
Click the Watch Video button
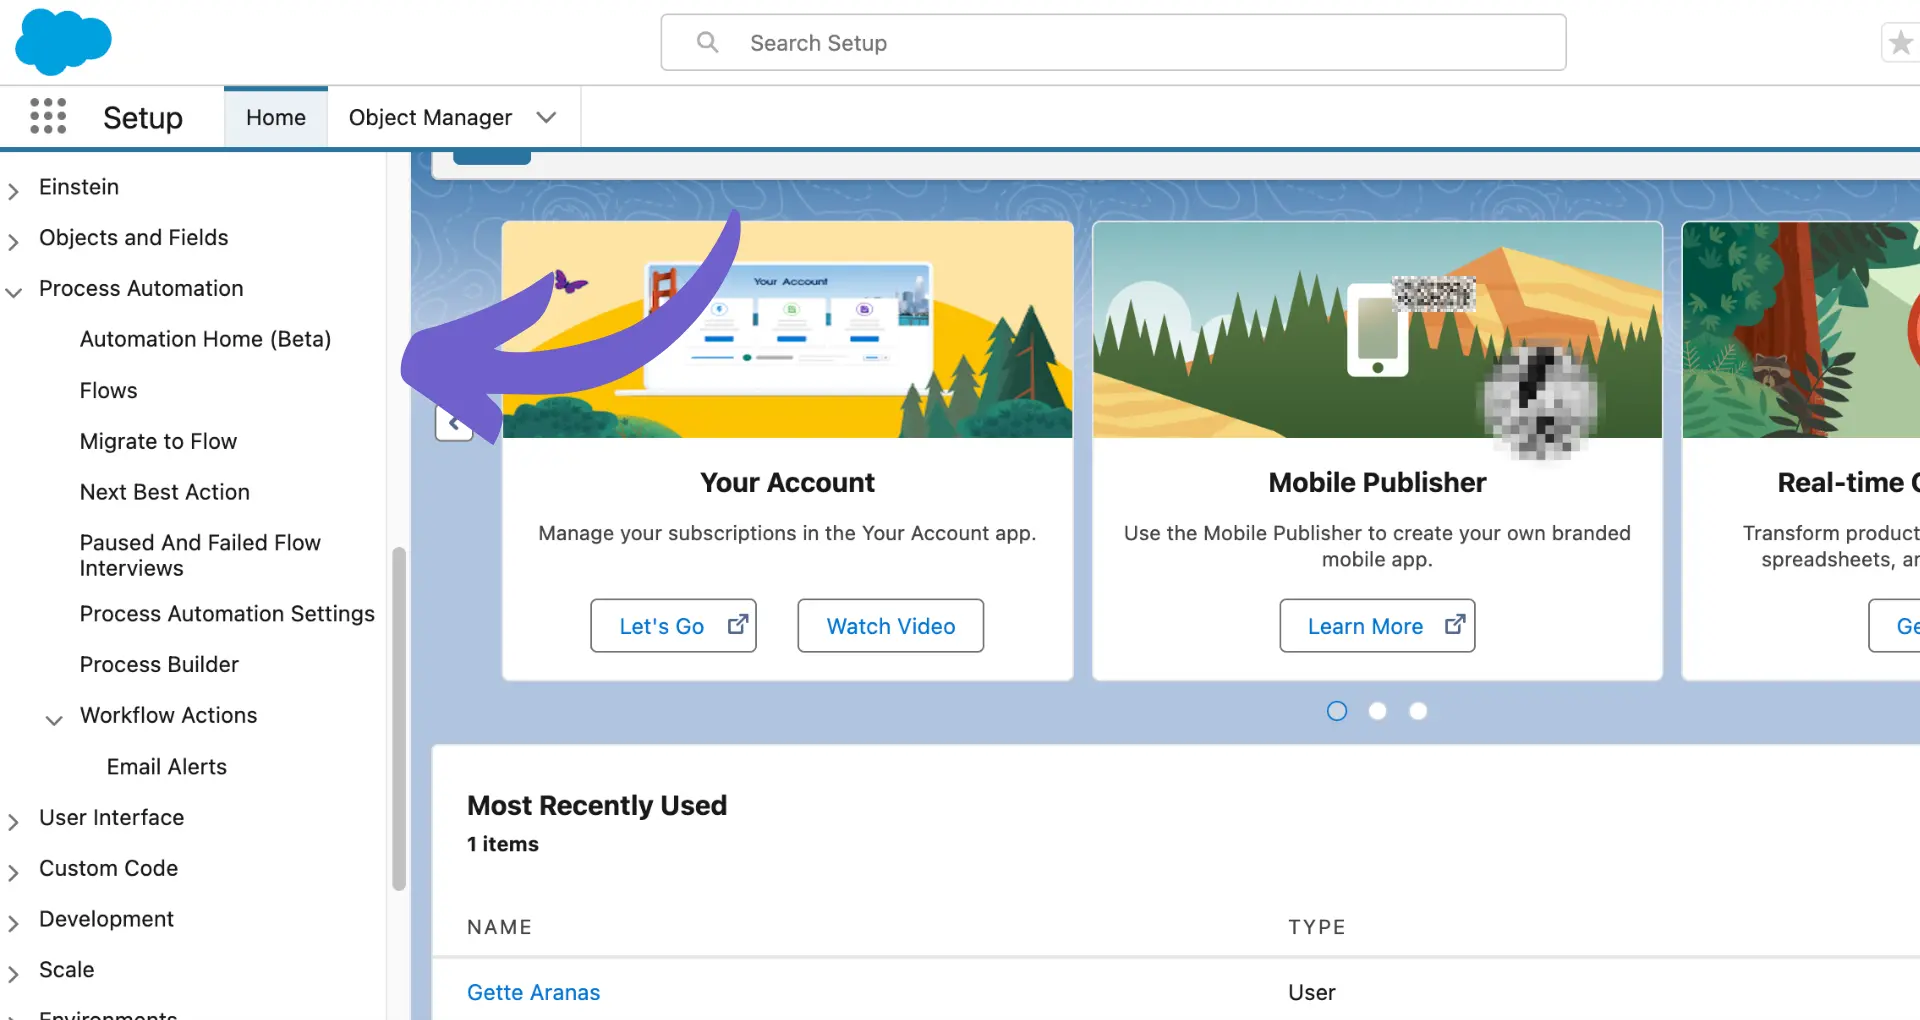pos(890,626)
